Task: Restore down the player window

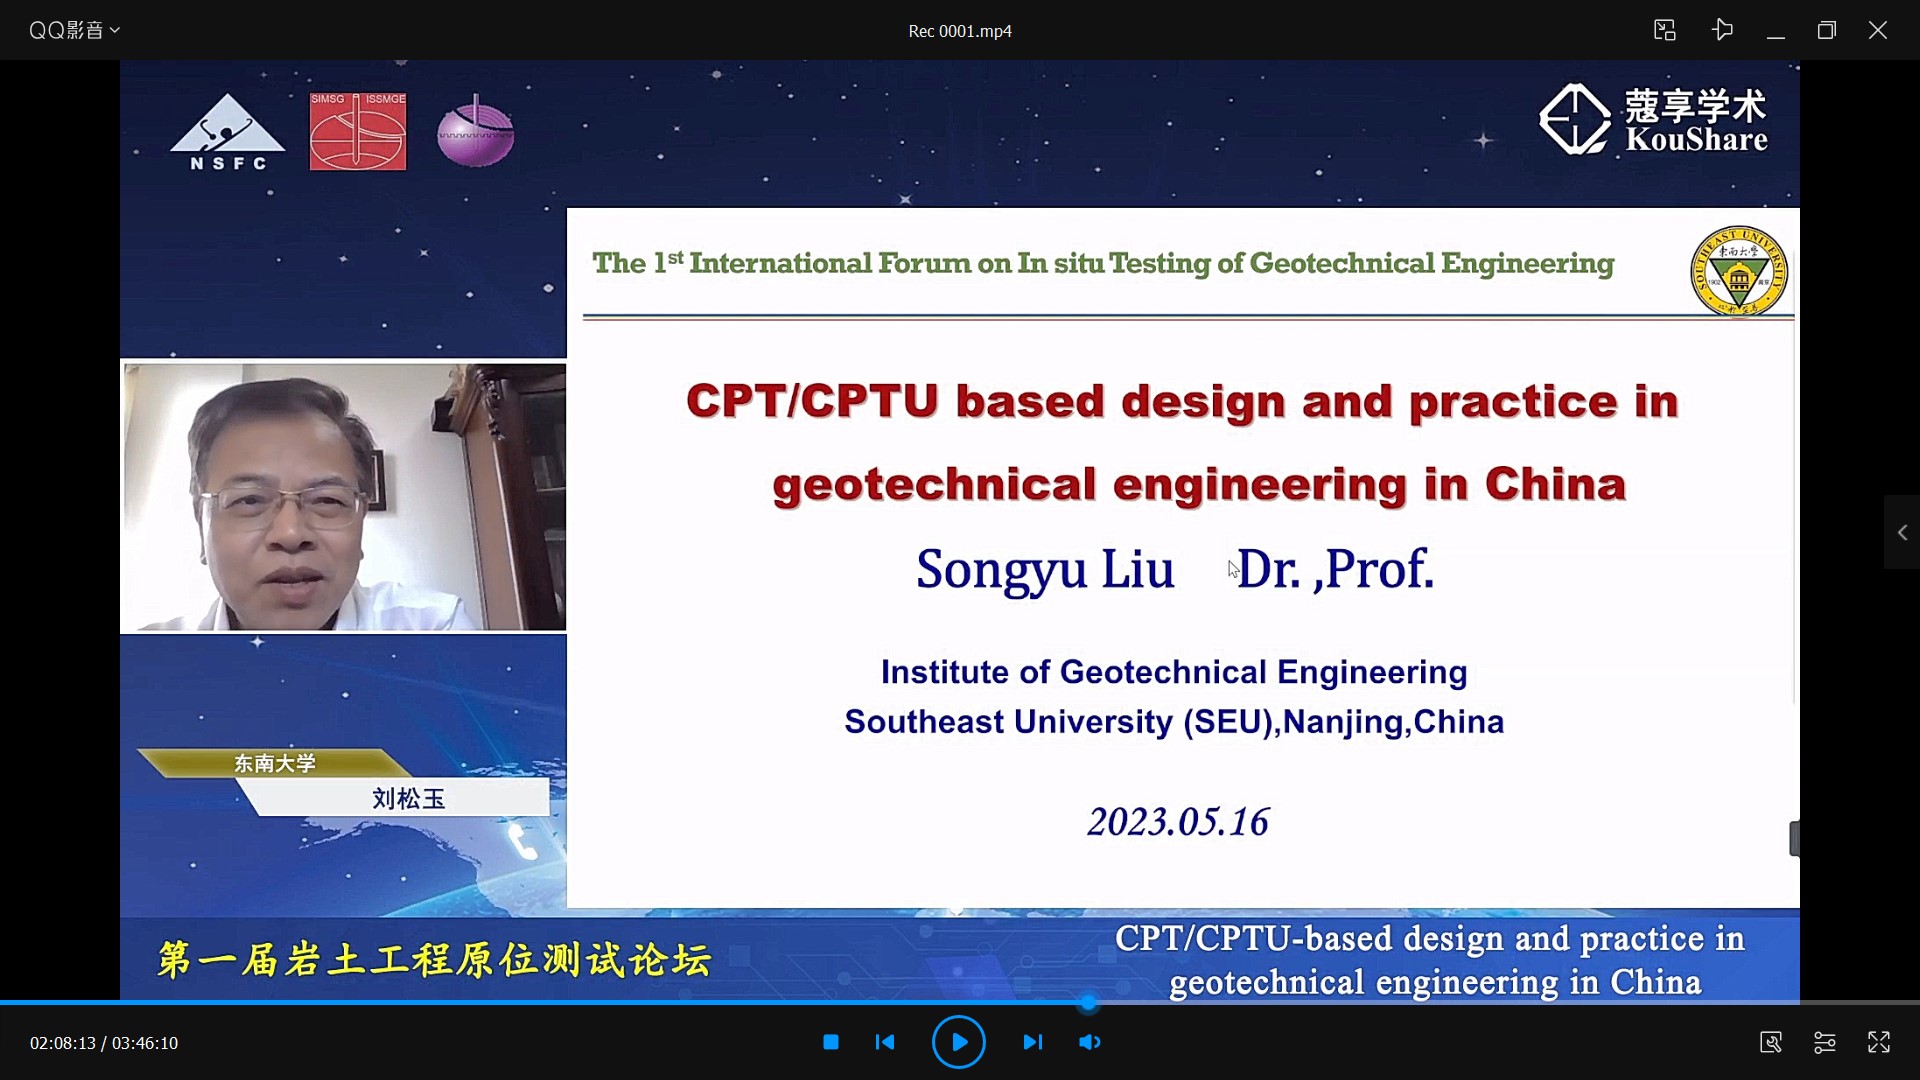Action: [1826, 30]
